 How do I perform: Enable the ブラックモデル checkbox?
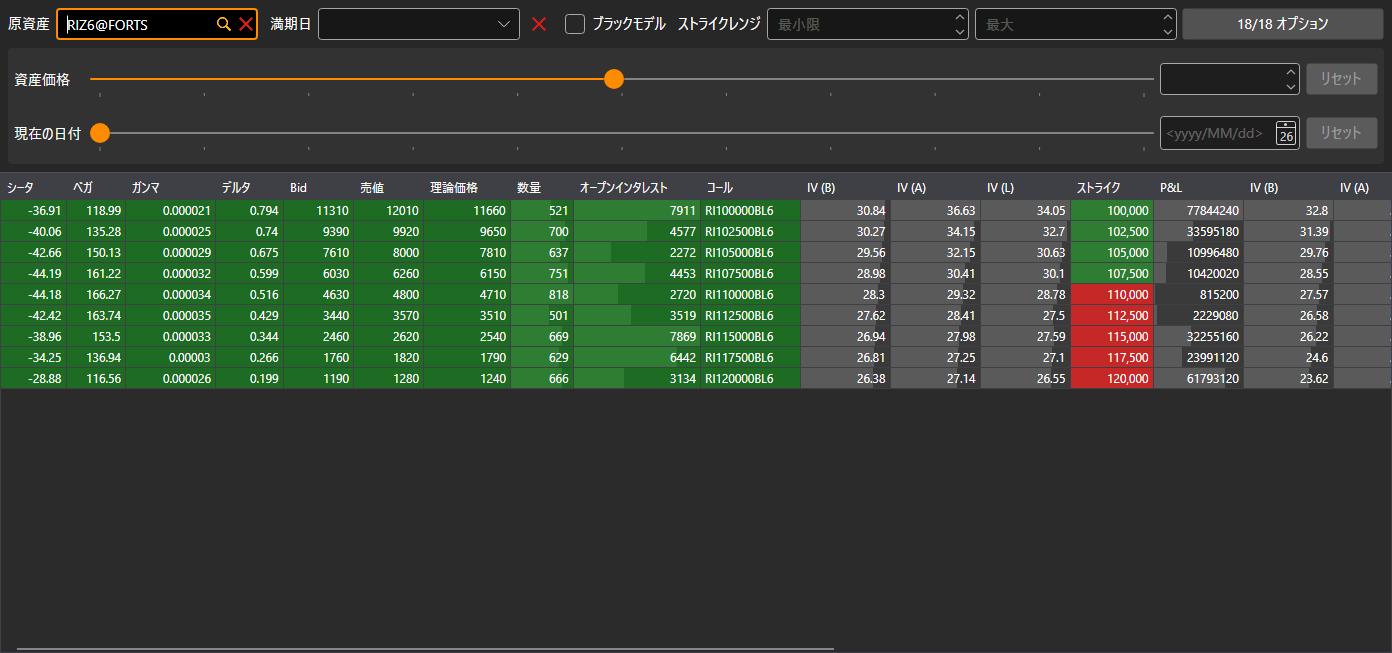point(575,24)
